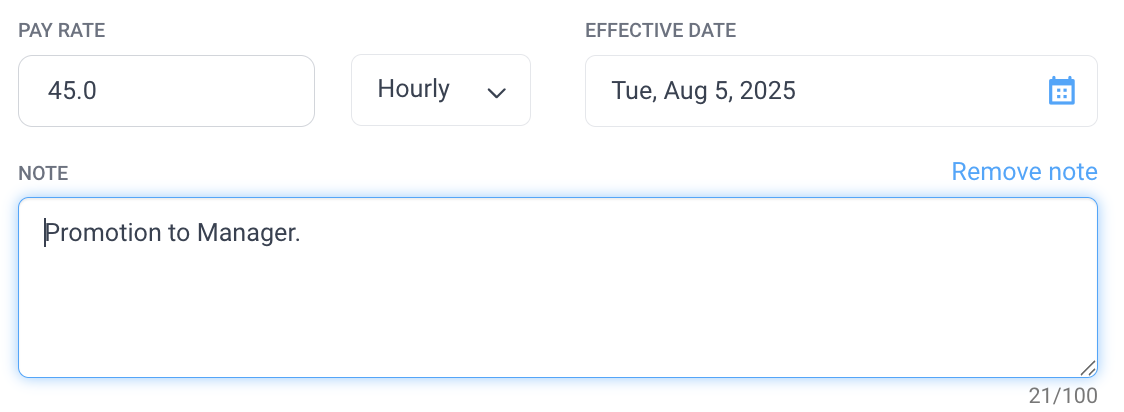Click the PAY RATE label
Image resolution: width=1124 pixels, height=412 pixels.
[62, 31]
